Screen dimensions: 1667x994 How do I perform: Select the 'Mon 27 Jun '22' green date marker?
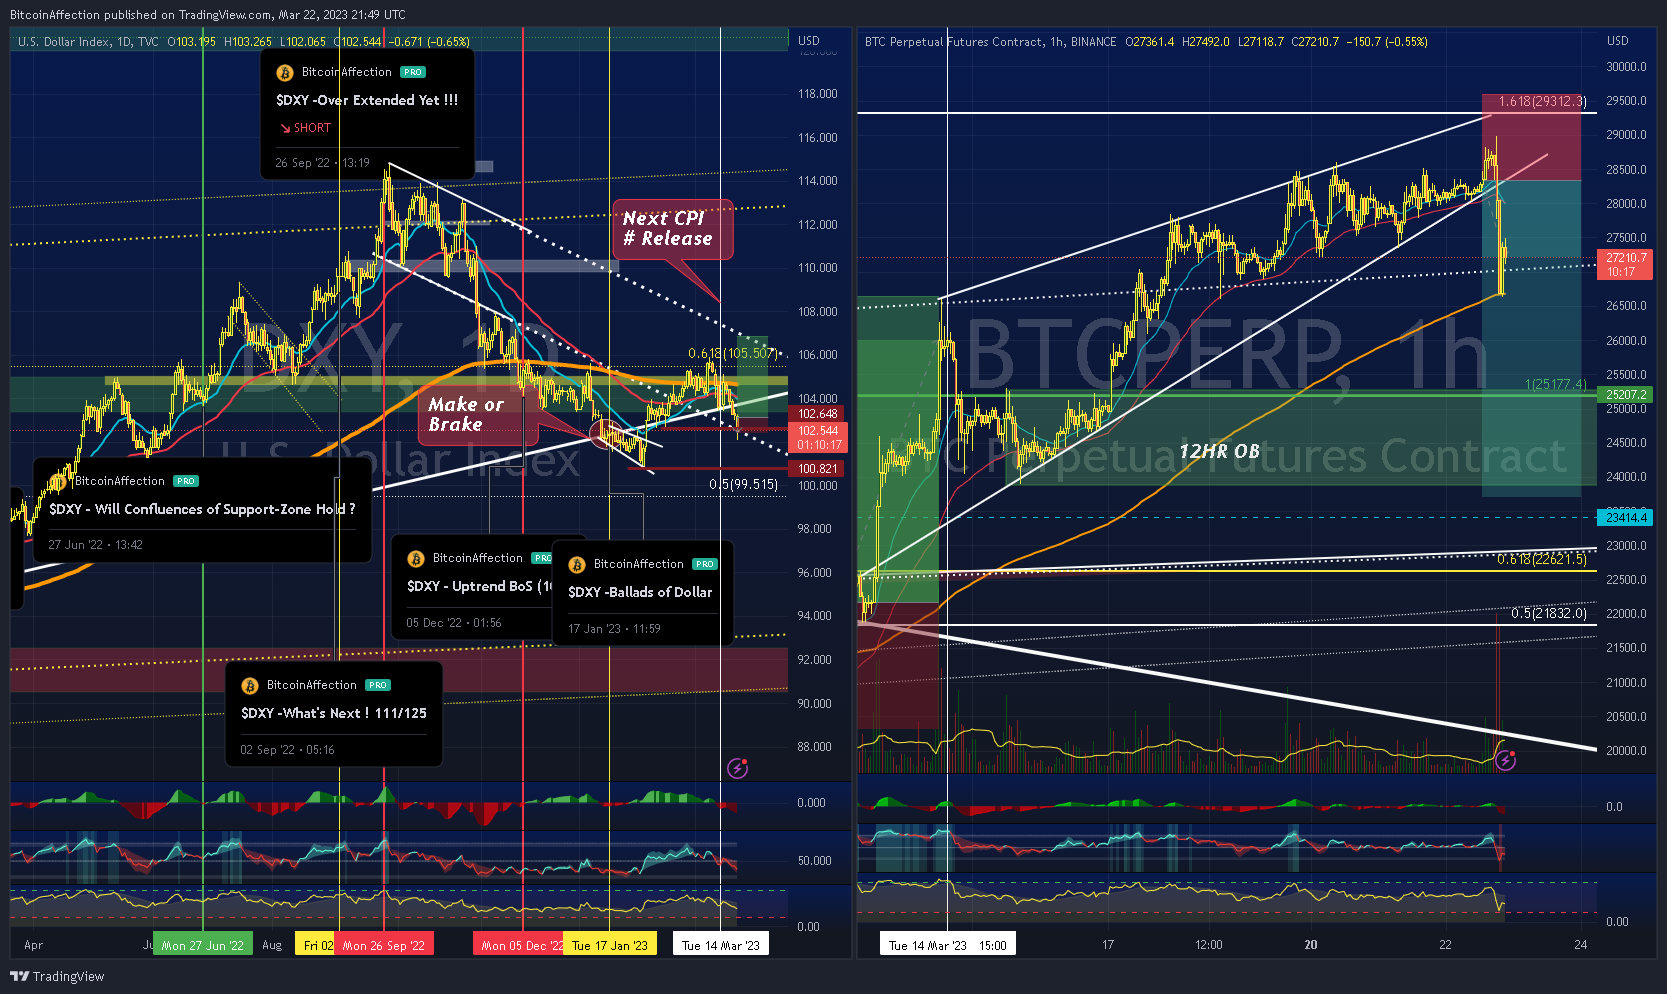pyautogui.click(x=203, y=945)
